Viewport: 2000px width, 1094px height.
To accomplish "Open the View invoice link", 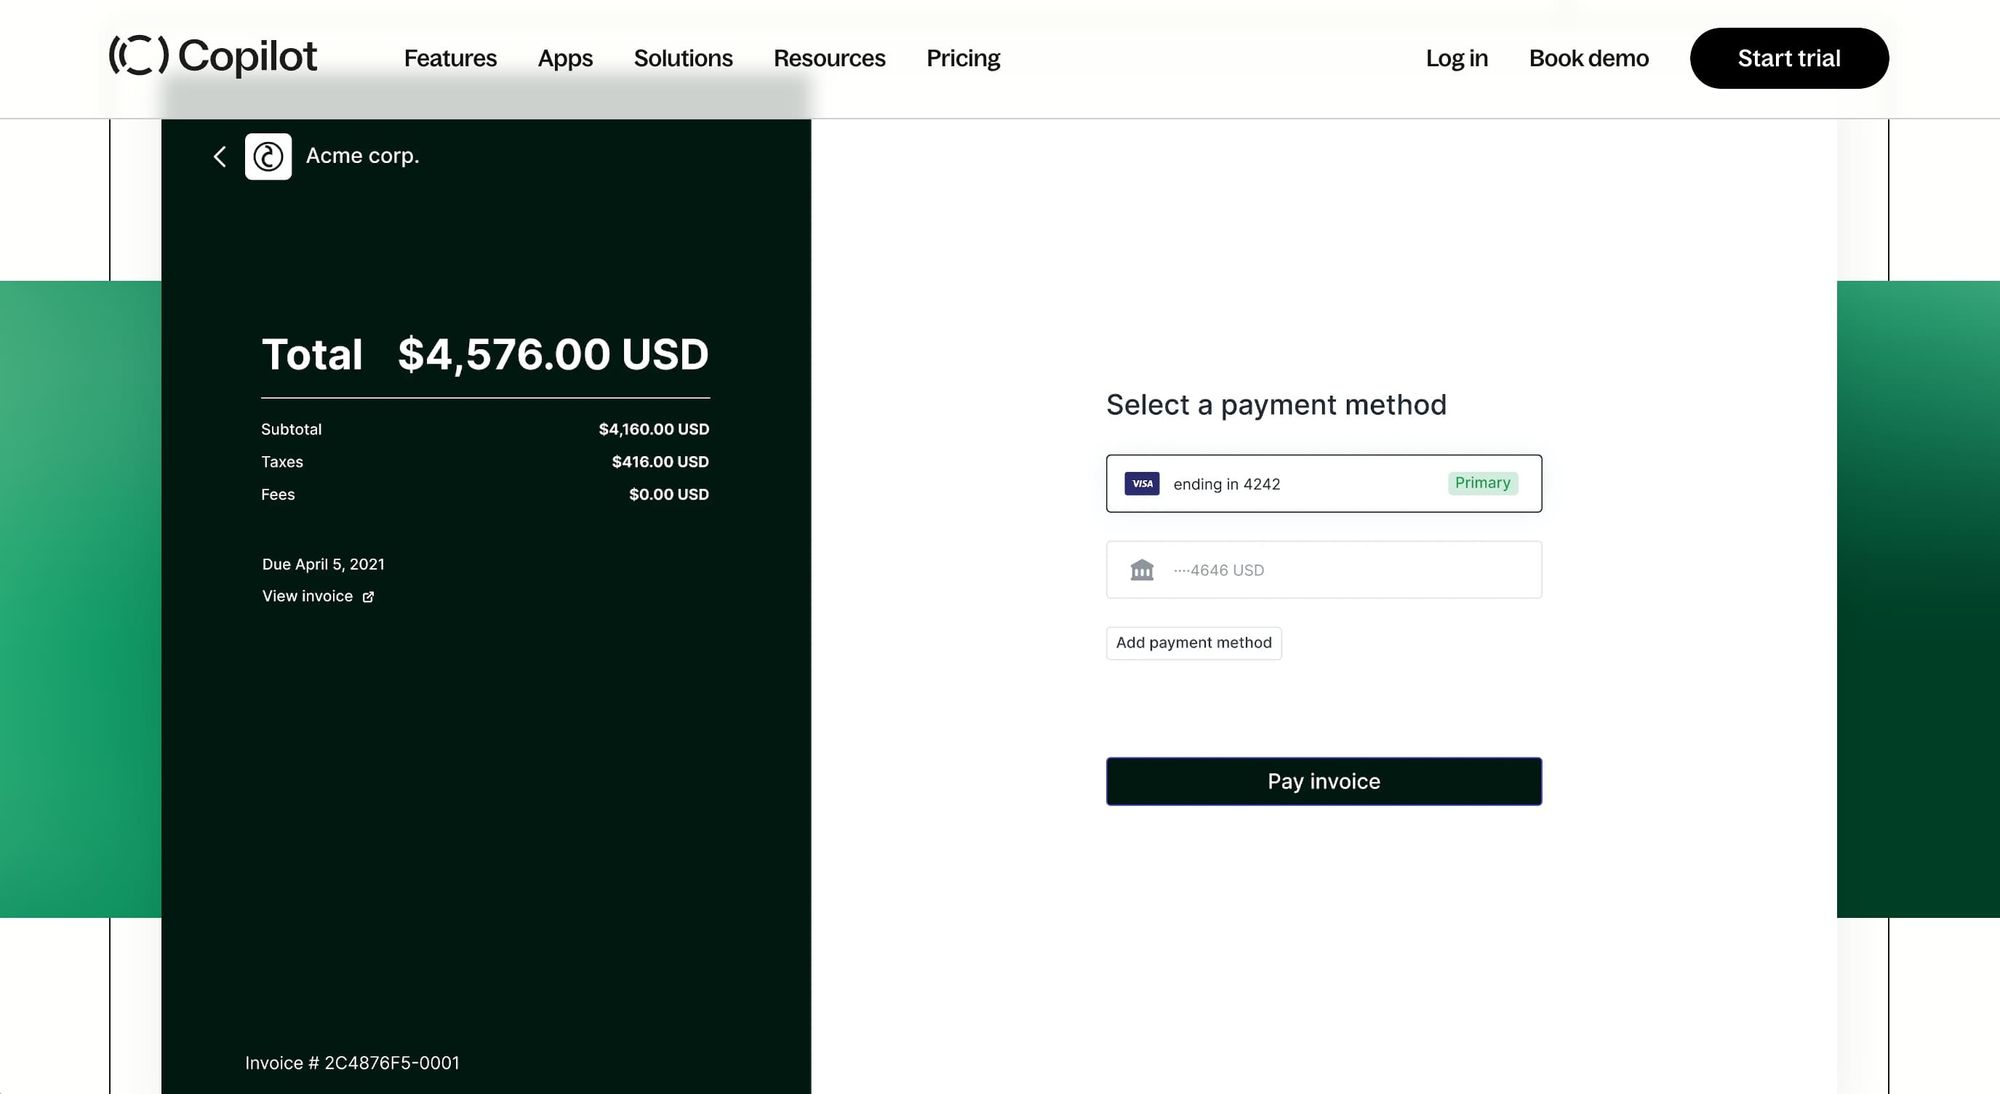I will click(307, 596).
